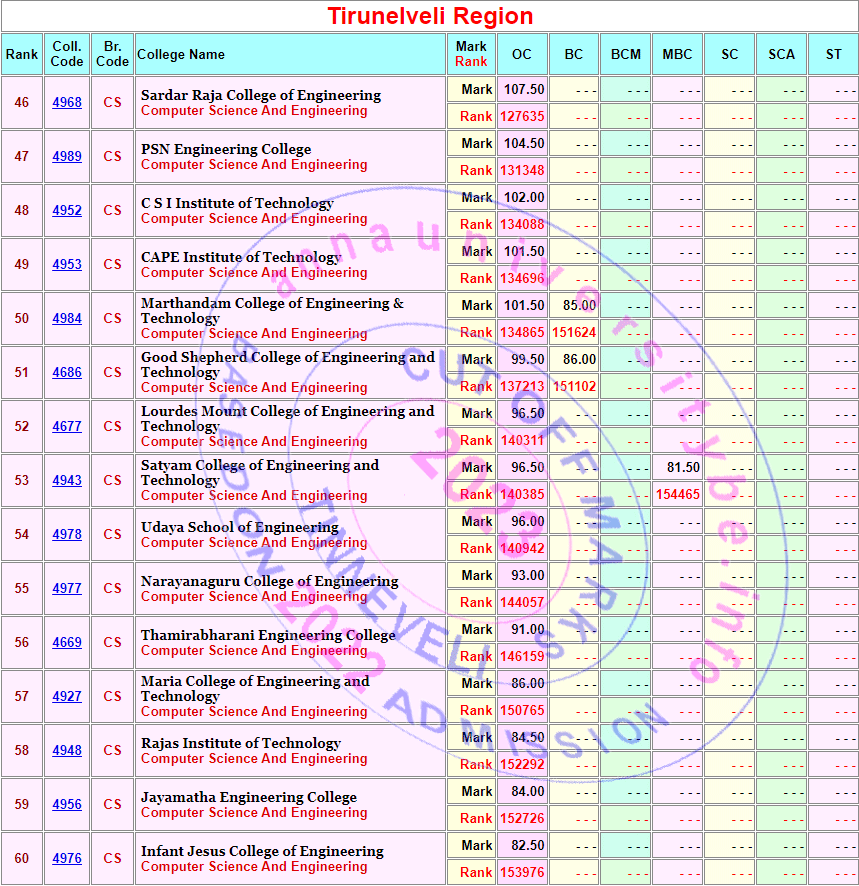The image size is (859, 886).
Task: Select college code 4943 link
Action: pyautogui.click(x=67, y=481)
